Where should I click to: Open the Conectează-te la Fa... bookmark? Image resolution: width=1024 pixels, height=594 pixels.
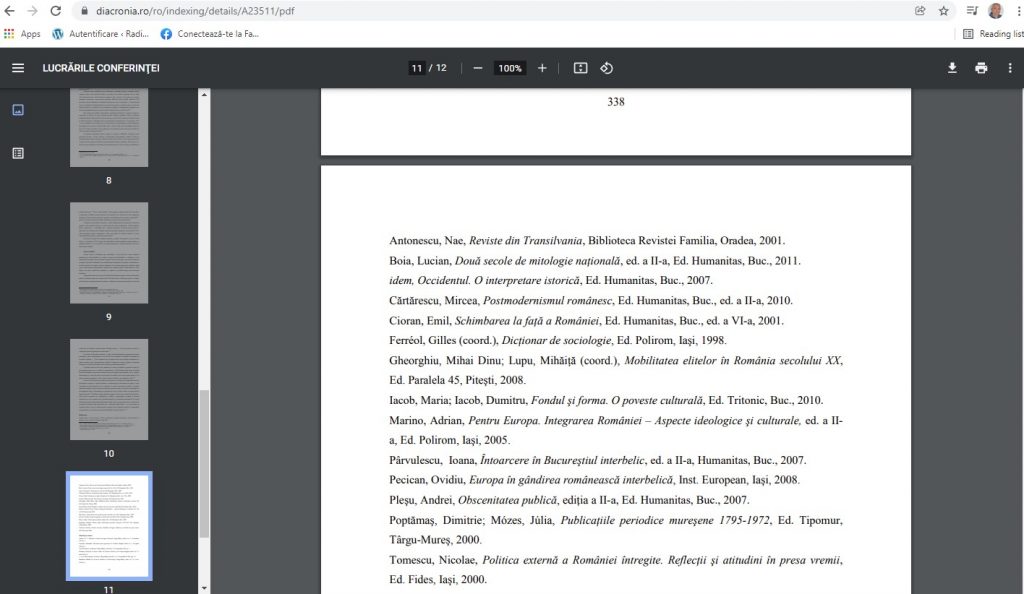pyautogui.click(x=210, y=34)
